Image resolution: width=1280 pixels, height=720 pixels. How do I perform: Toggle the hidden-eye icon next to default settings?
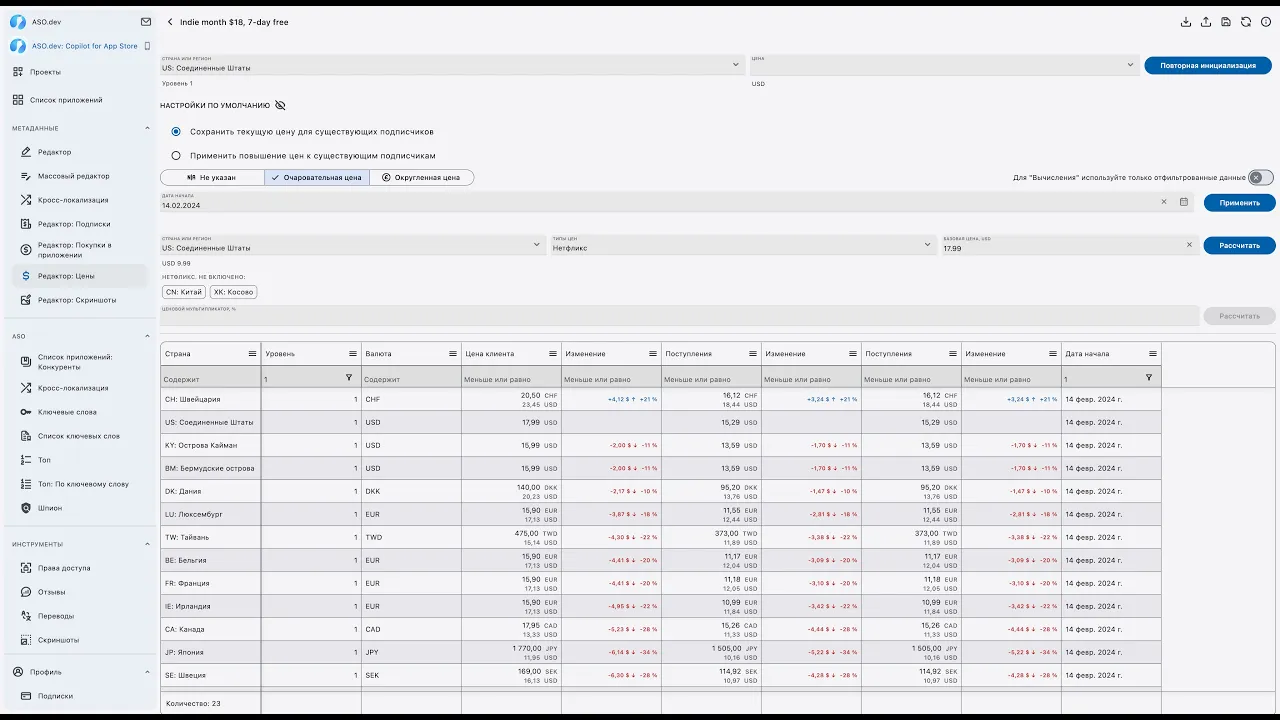(280, 105)
